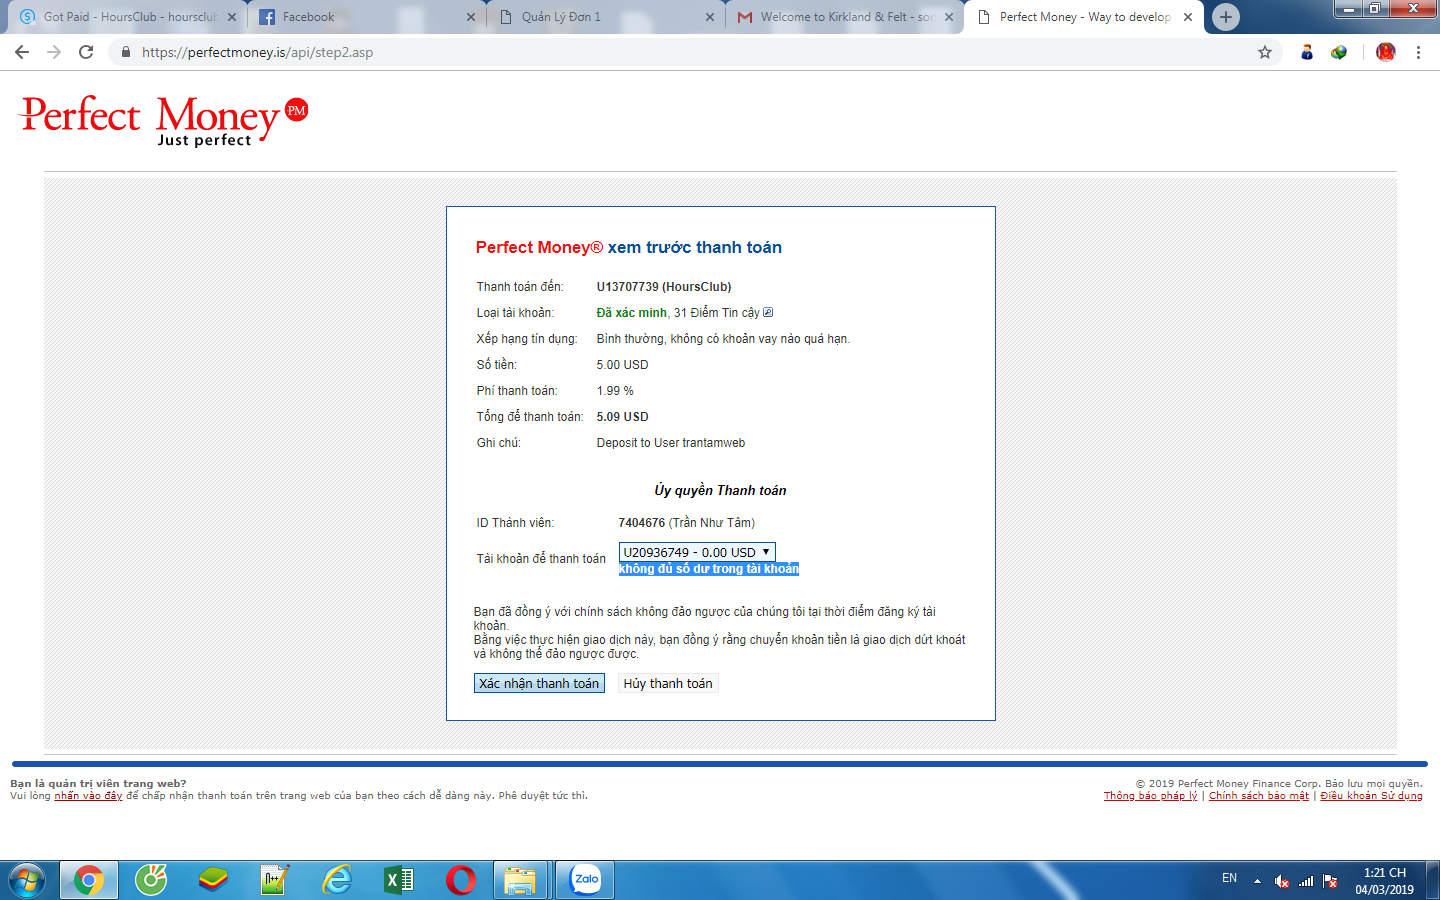The width and height of the screenshot is (1440, 900).
Task: Select the Perfect Money - Way to develop tab
Action: pos(1084,17)
